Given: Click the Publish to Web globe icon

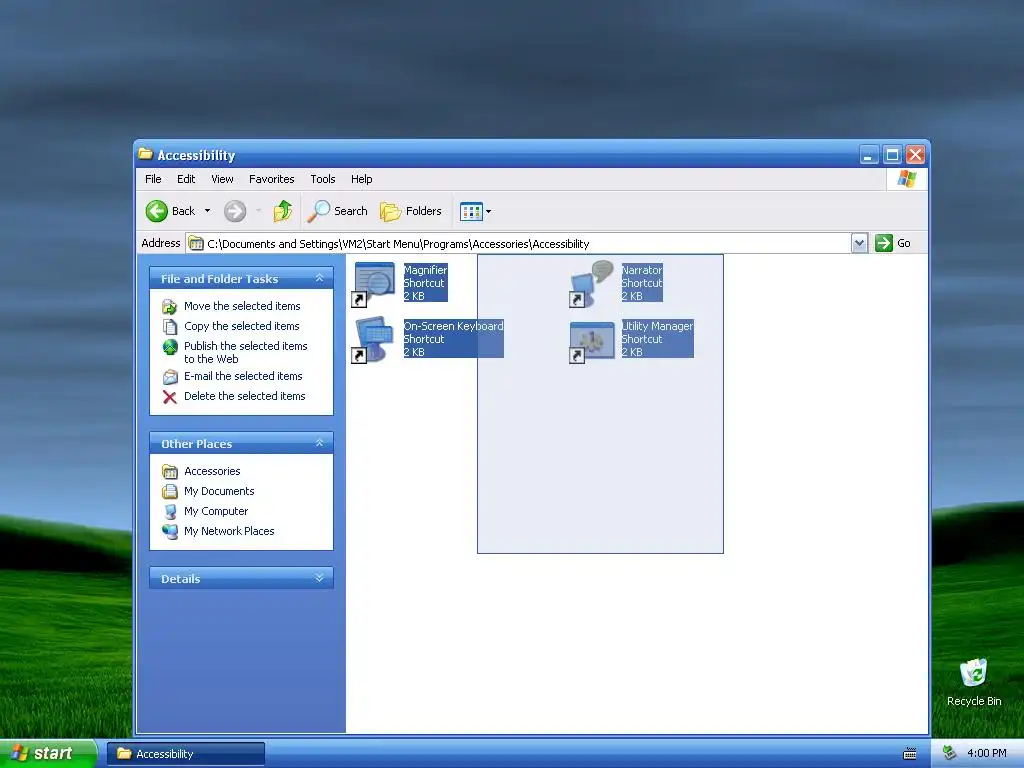Looking at the screenshot, I should pyautogui.click(x=170, y=347).
